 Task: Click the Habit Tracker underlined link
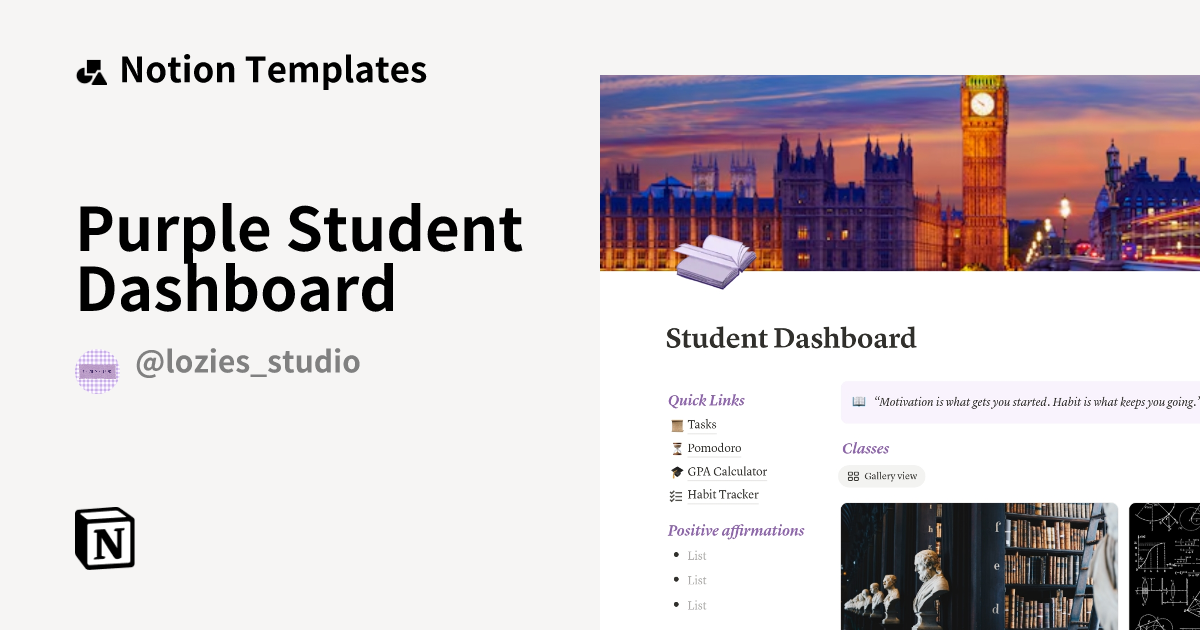point(722,494)
